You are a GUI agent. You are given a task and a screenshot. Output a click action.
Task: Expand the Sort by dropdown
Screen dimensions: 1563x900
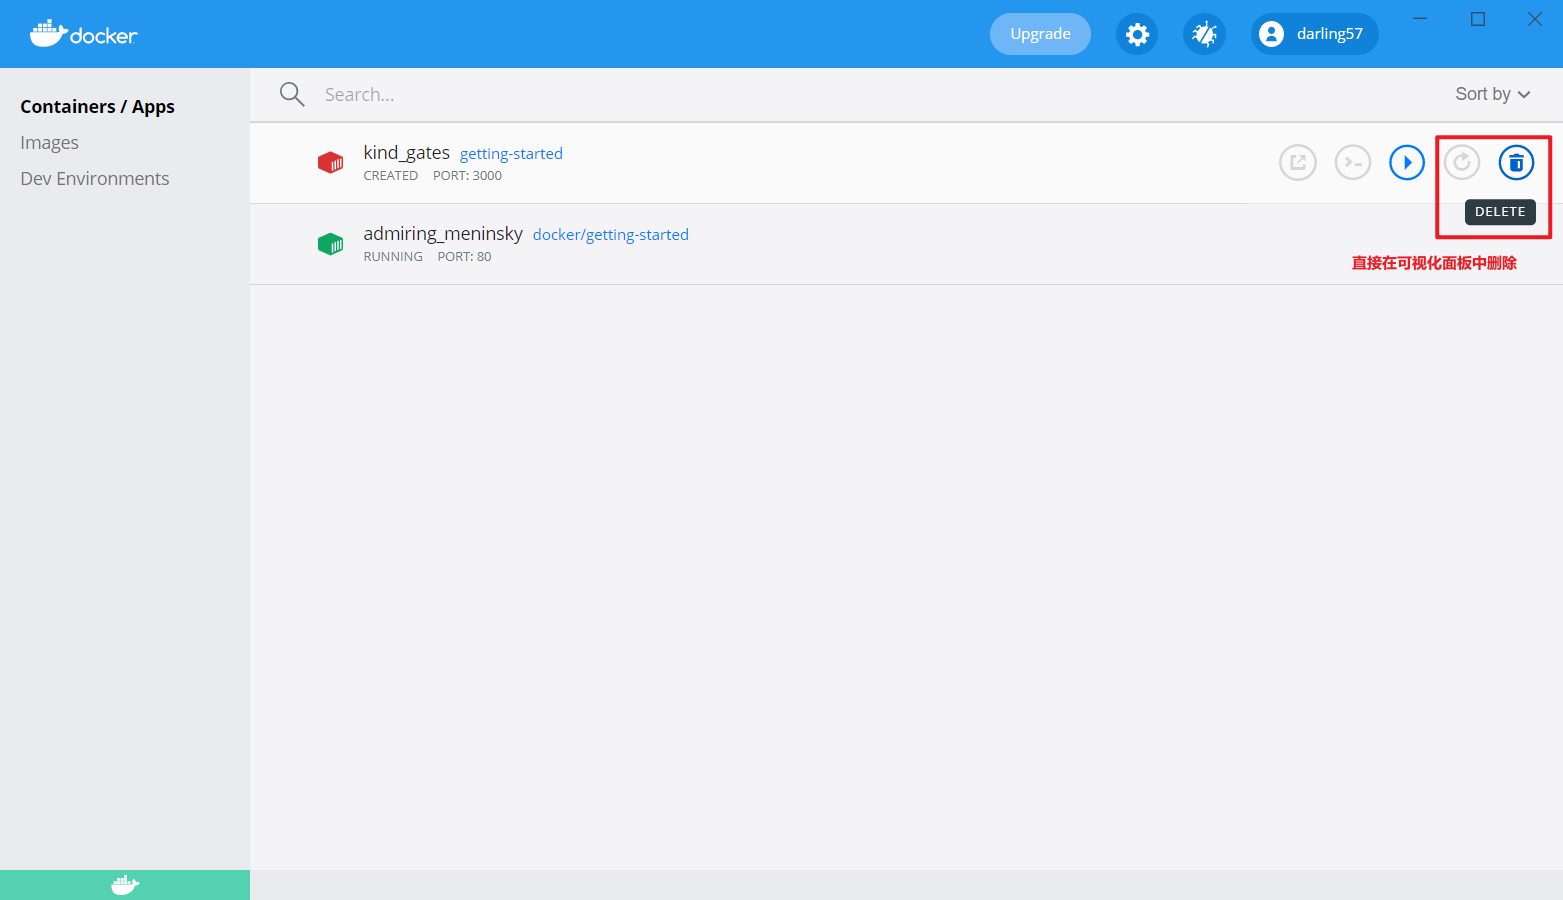[1492, 94]
